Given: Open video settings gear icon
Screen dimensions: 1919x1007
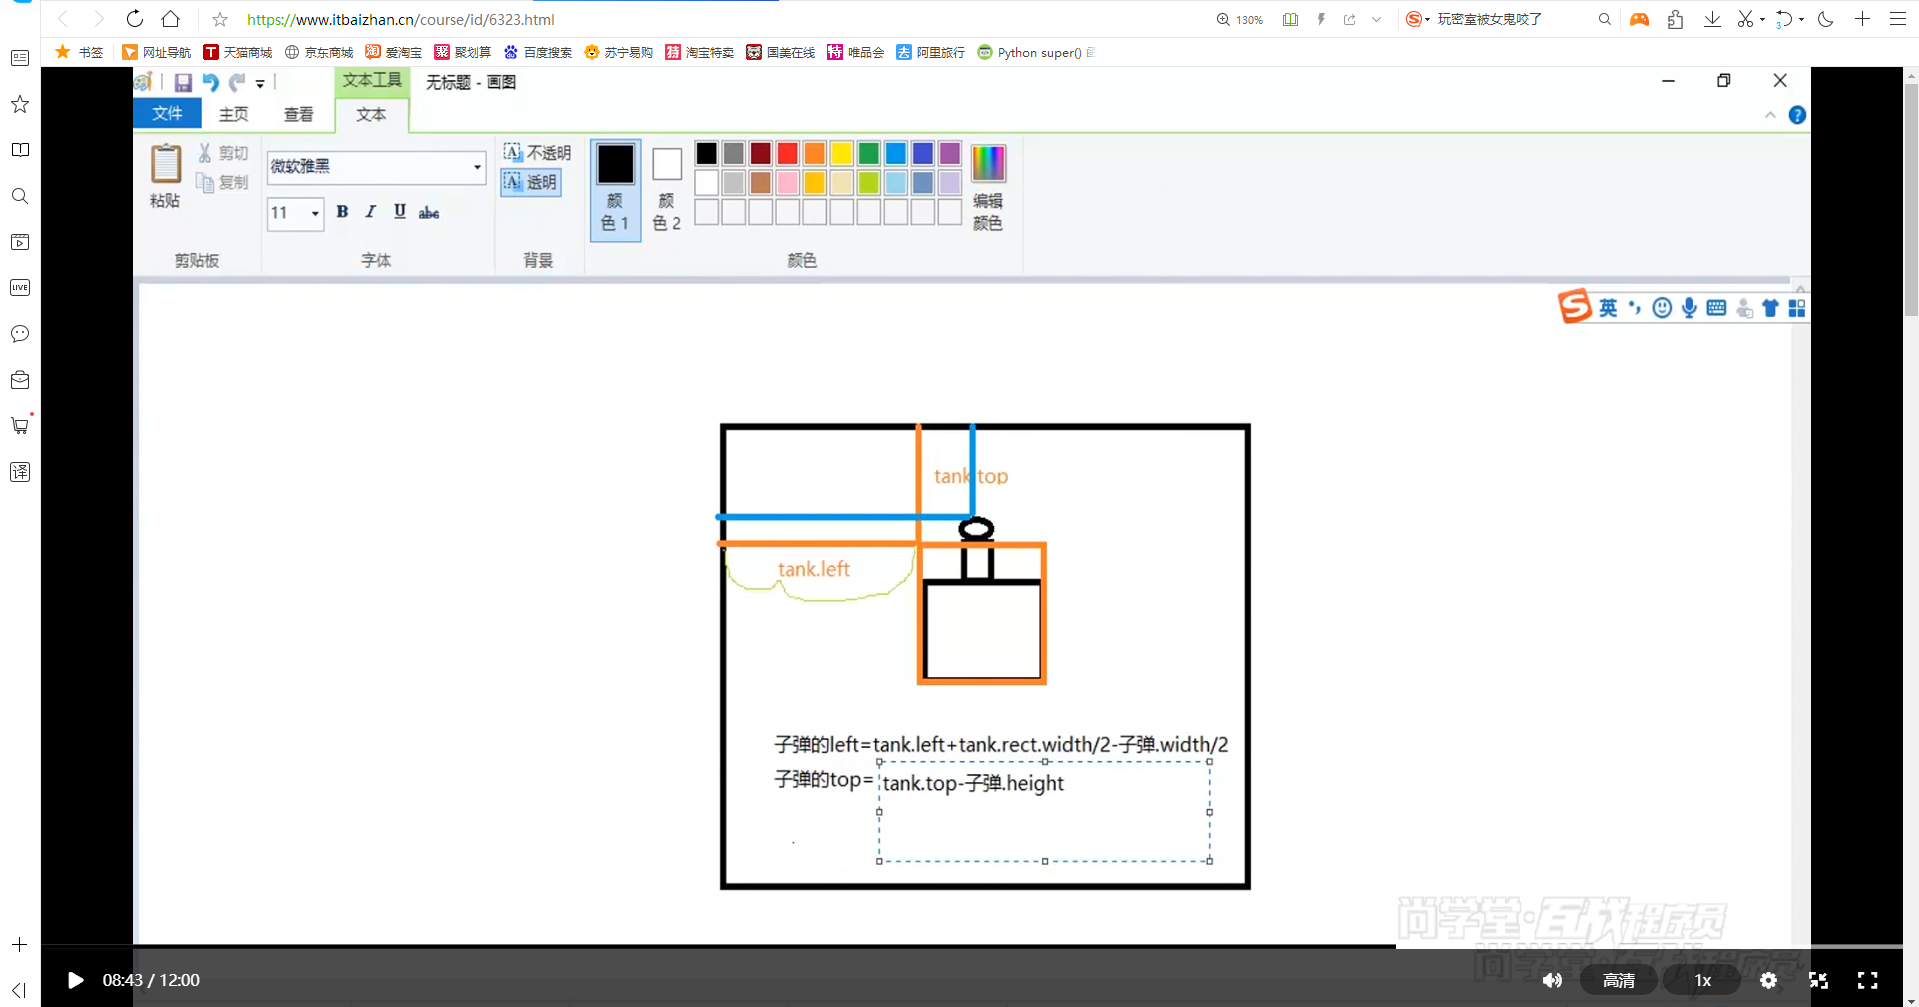Looking at the screenshot, I should coord(1768,980).
